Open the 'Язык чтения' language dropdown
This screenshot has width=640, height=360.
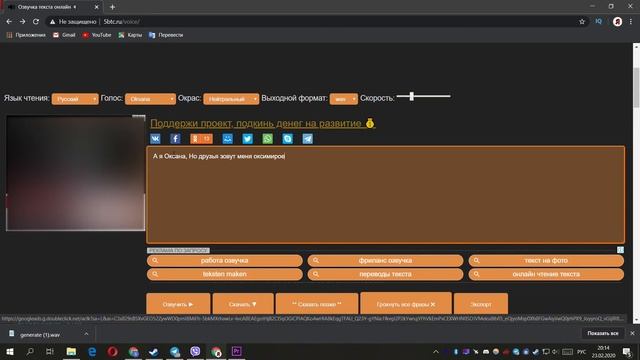tap(75, 99)
